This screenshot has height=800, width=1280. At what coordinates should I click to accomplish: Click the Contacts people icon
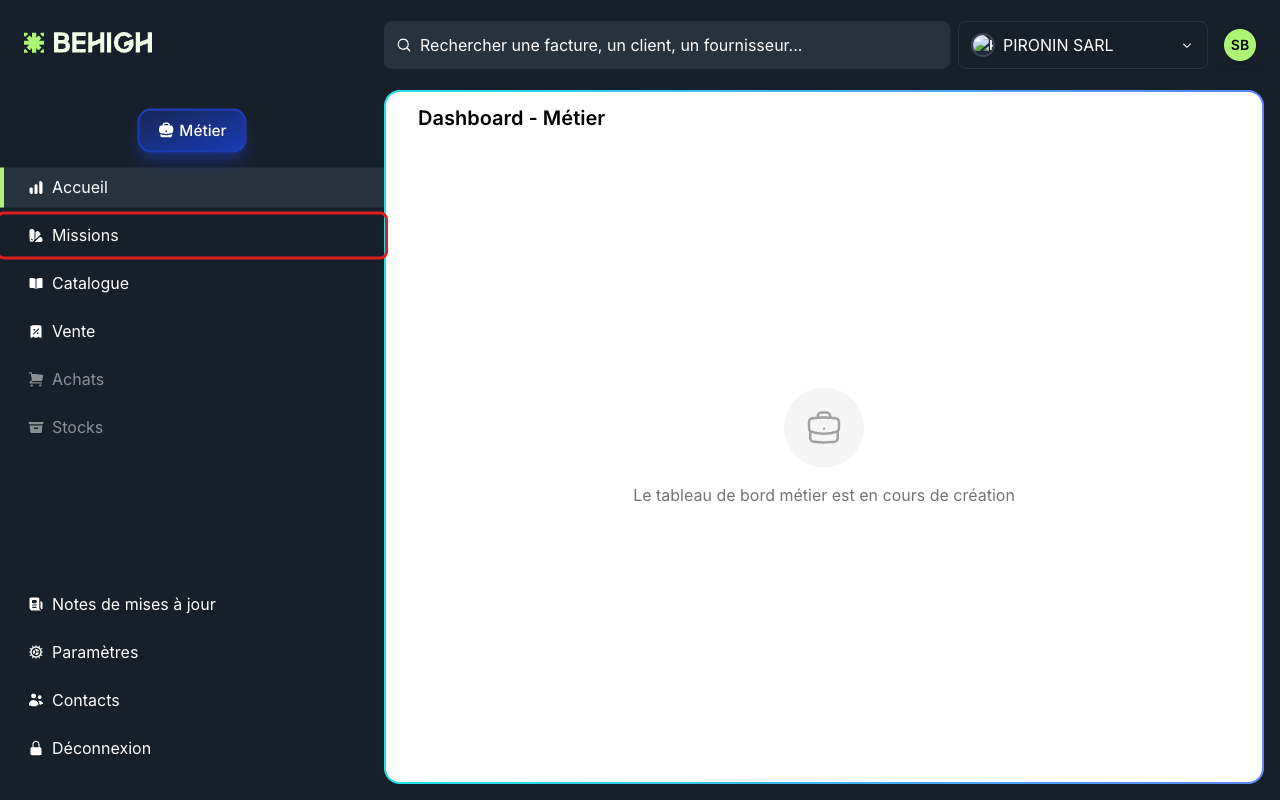[x=36, y=700]
